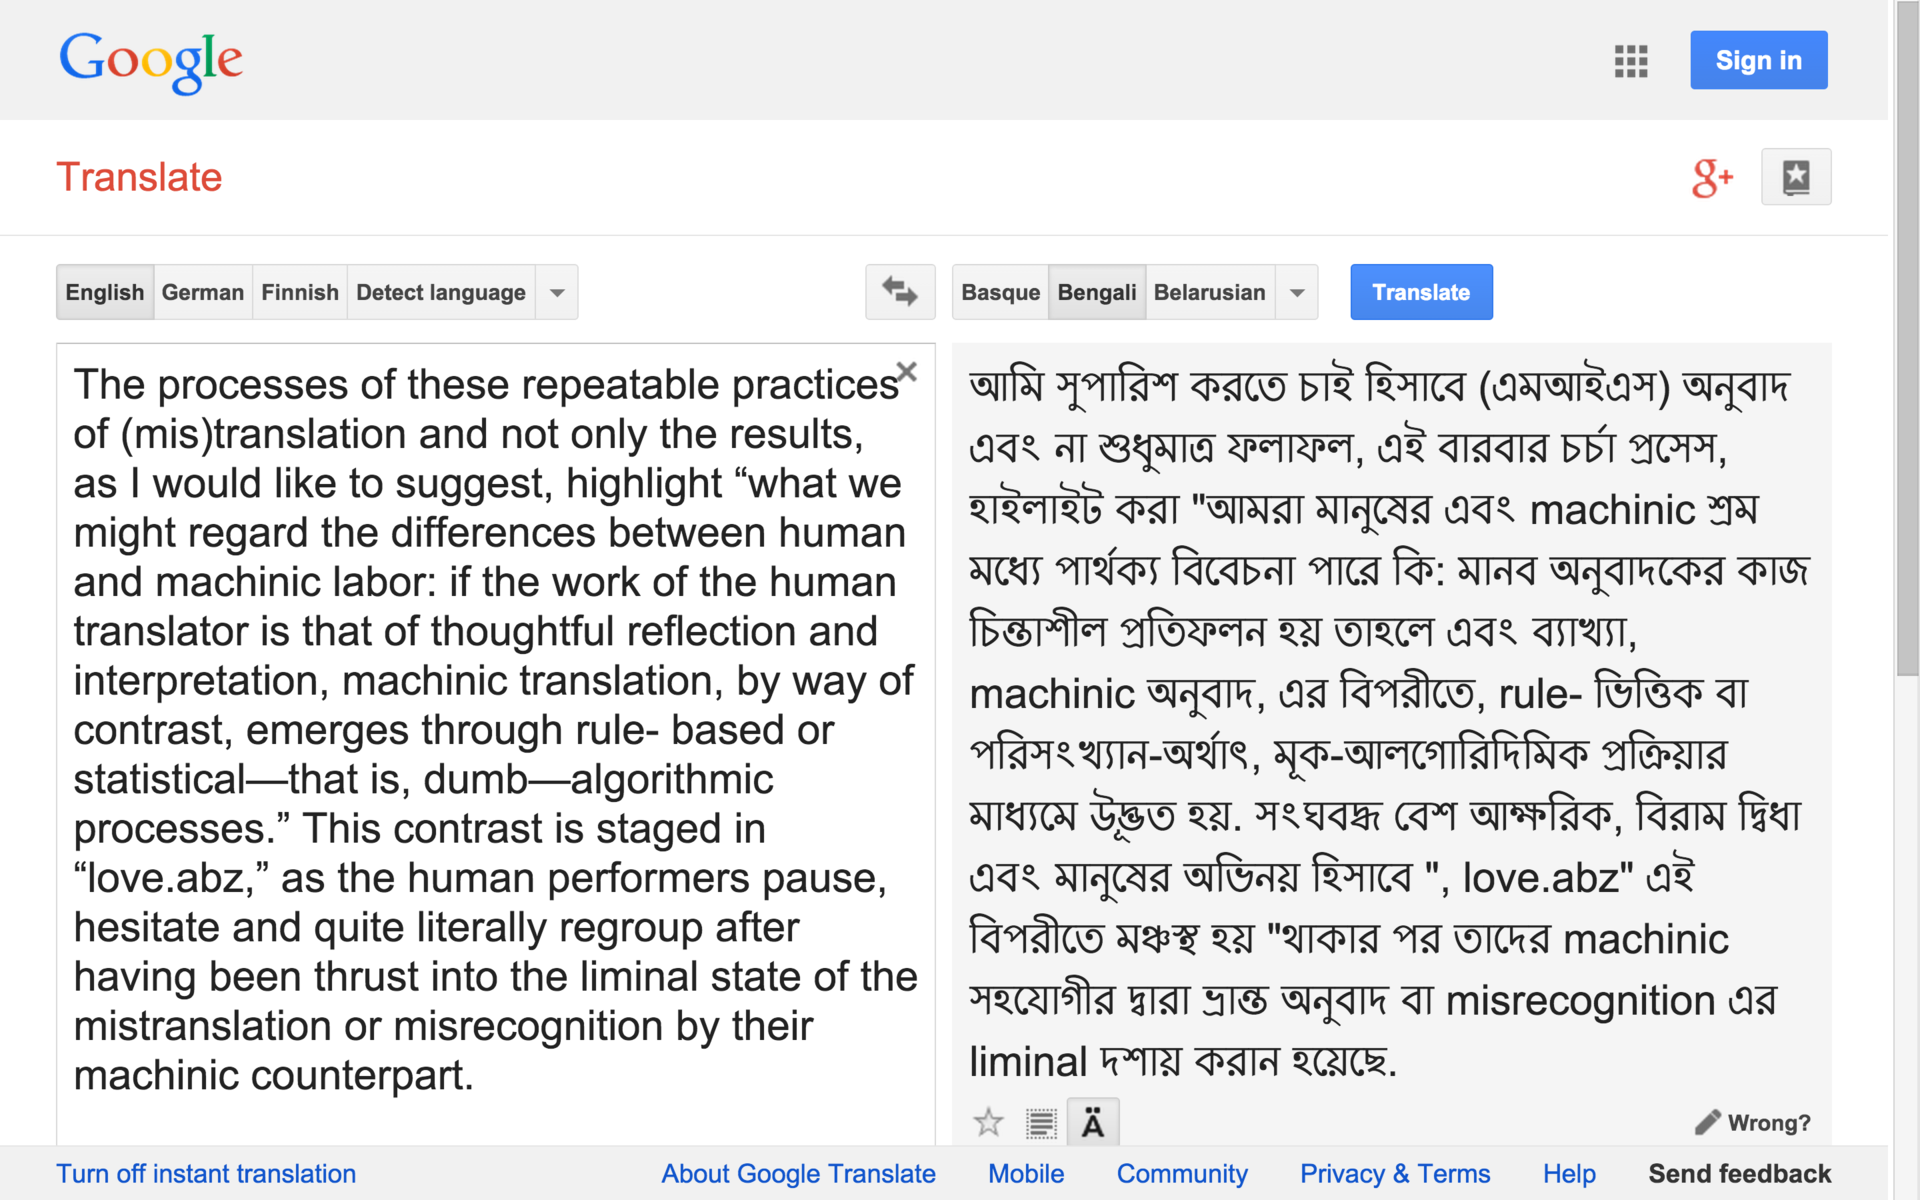This screenshot has width=1920, height=1200.
Task: Clear the source text with X
Action: point(906,372)
